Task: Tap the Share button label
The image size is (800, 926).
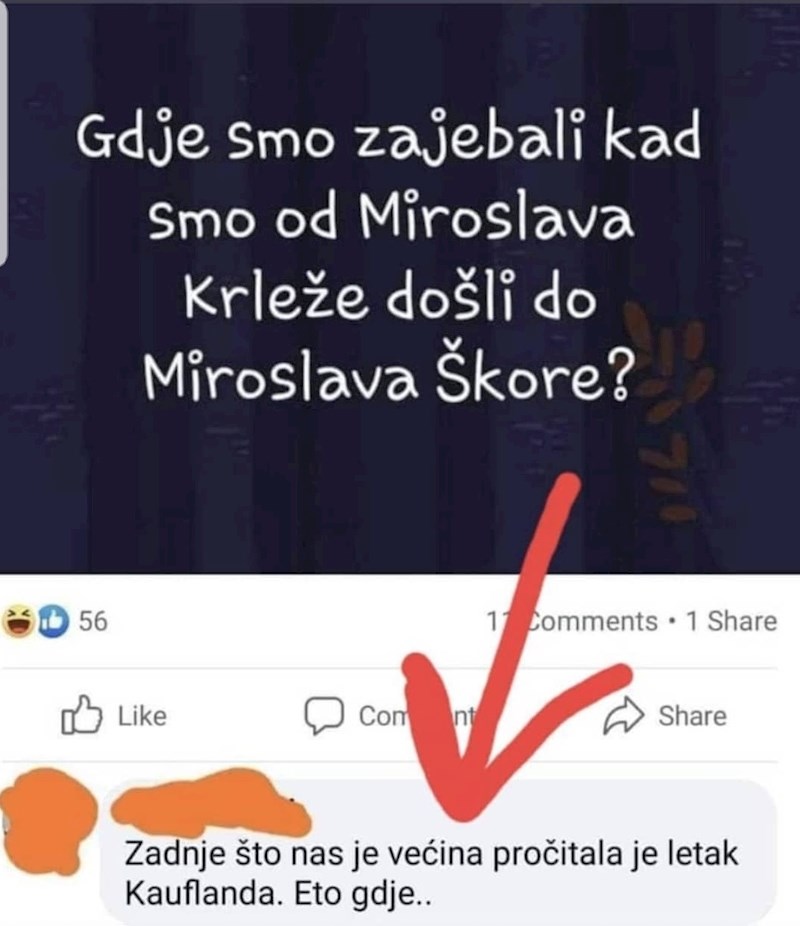Action: 692,716
